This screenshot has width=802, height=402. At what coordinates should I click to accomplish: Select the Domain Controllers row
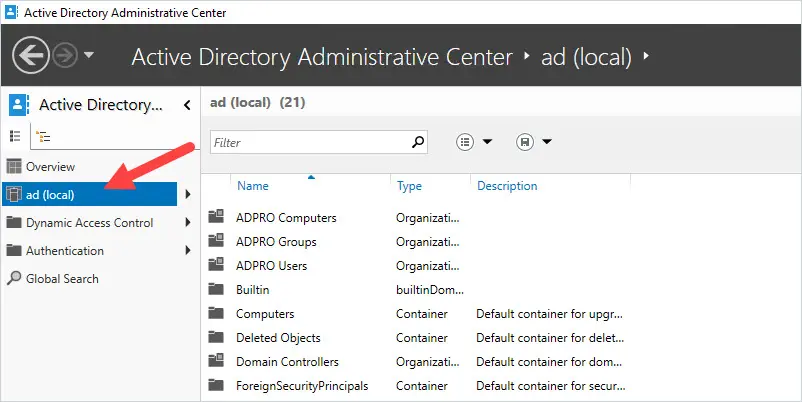click(x=417, y=362)
